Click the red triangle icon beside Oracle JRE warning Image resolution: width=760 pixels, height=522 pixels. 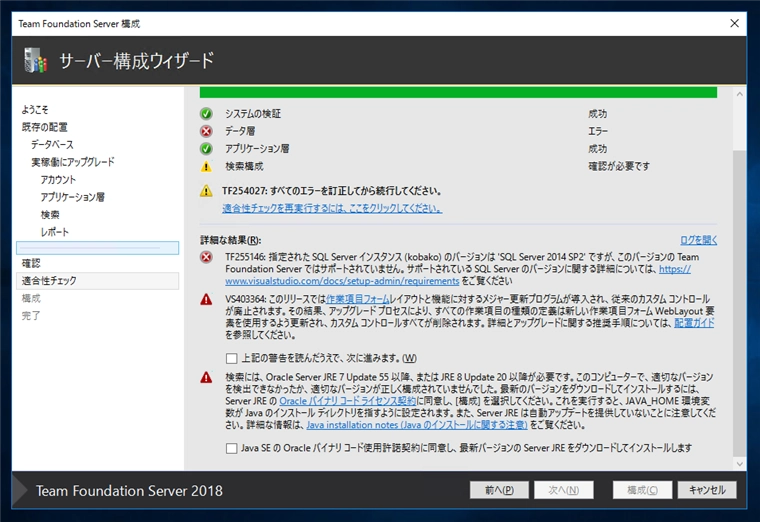(x=206, y=377)
